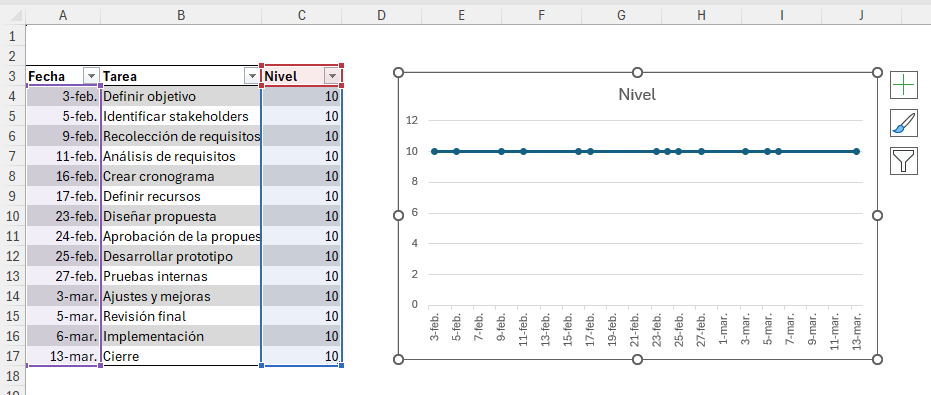Open the Fecha column filter dropdown
The image size is (931, 395).
tap(91, 76)
